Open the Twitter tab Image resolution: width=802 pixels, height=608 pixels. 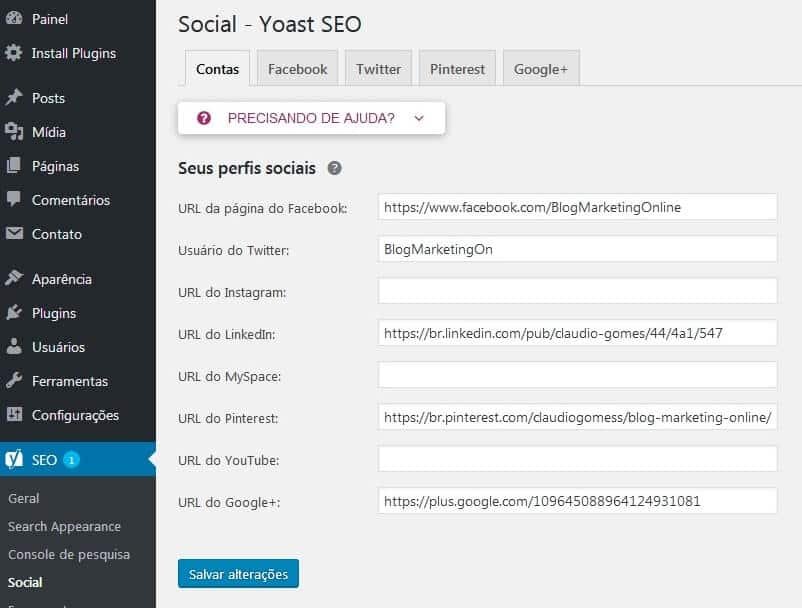tap(378, 69)
